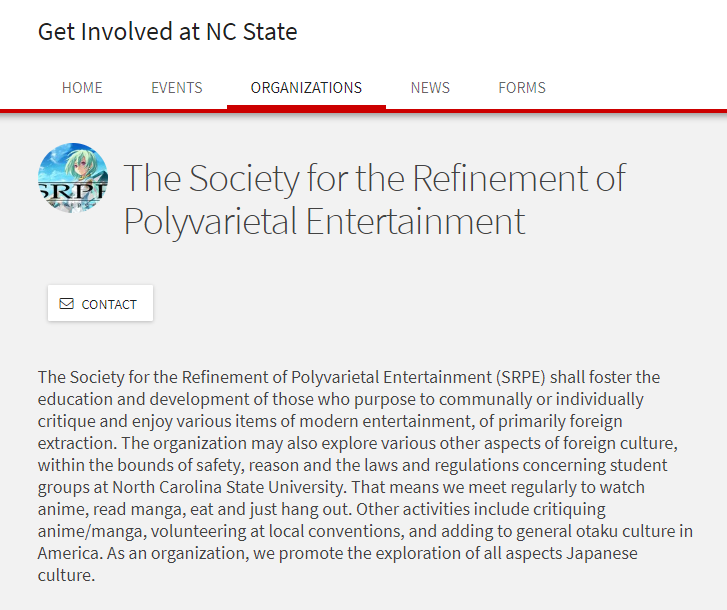Click the red divider line below navigation

(363, 110)
